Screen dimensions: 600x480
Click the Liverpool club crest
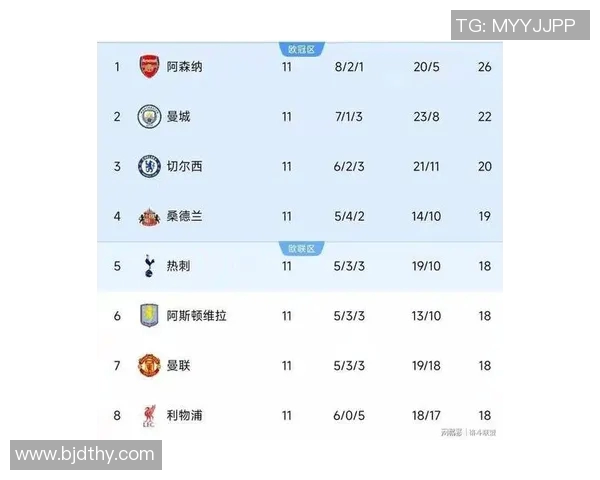click(x=149, y=415)
